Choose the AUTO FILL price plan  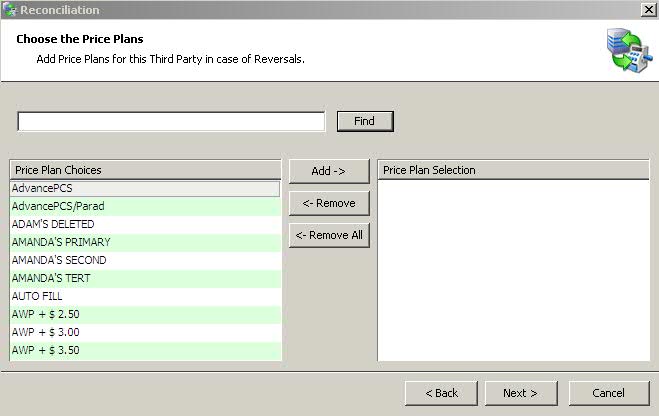point(145,296)
